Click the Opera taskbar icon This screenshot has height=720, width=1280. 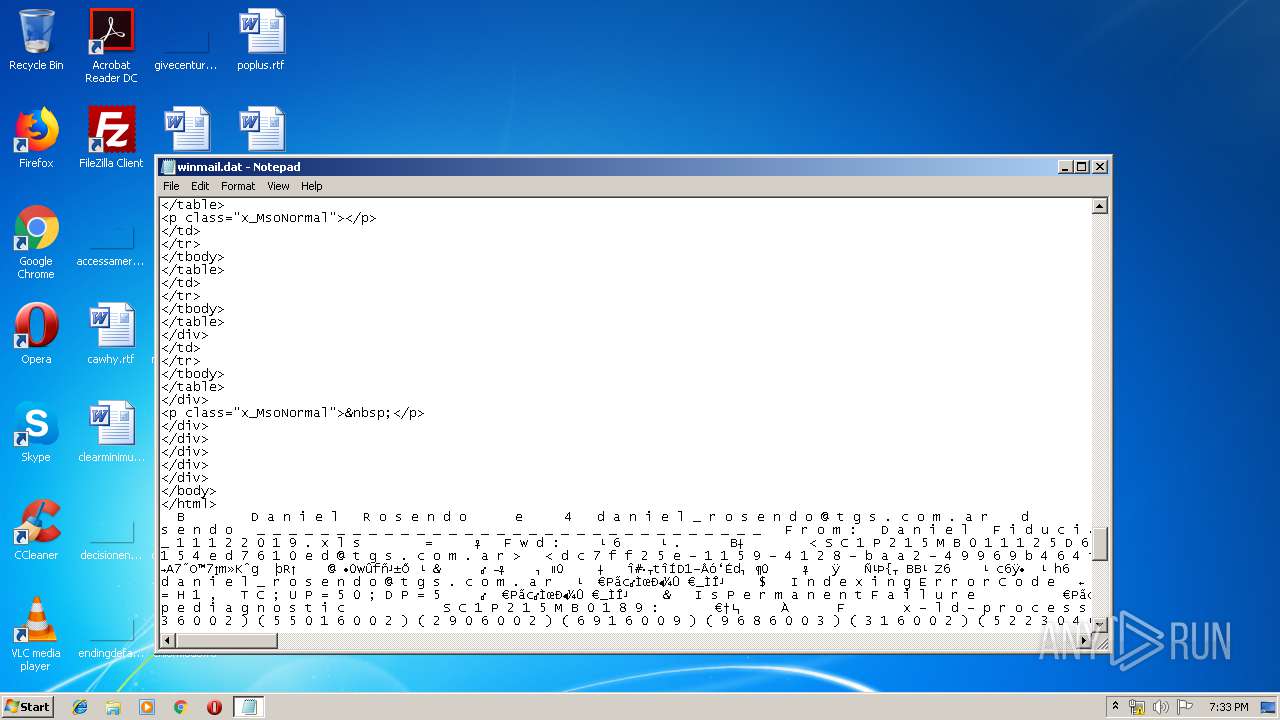[x=214, y=707]
